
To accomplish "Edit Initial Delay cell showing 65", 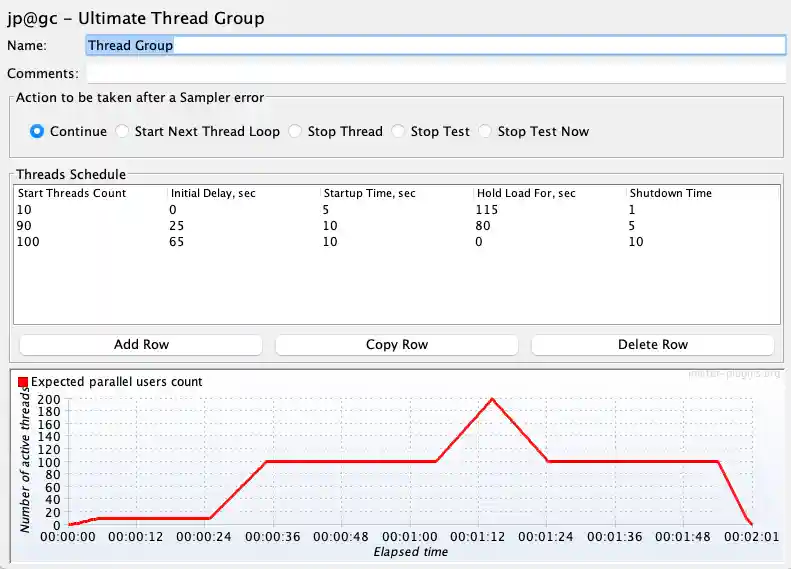I will (244, 242).
